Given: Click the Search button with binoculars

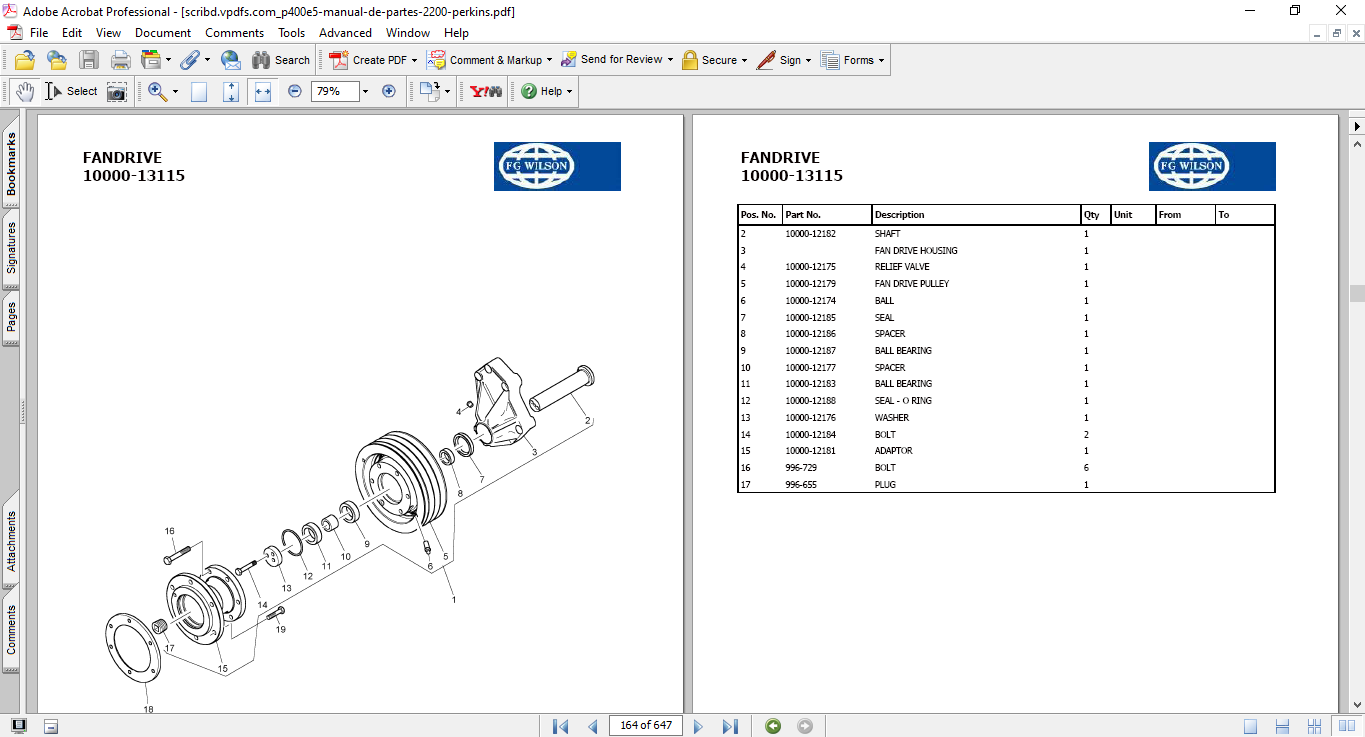Looking at the screenshot, I should click(281, 60).
